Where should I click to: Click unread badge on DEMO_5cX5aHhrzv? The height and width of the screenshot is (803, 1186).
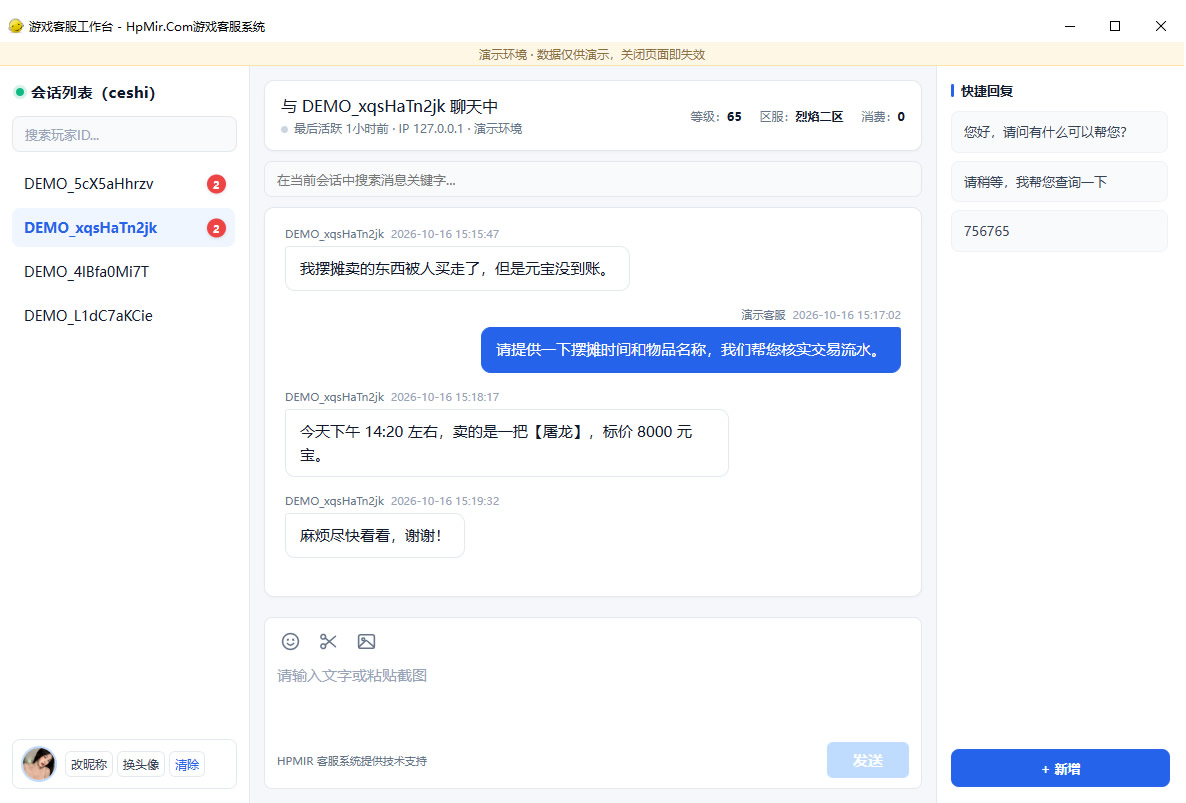click(216, 184)
